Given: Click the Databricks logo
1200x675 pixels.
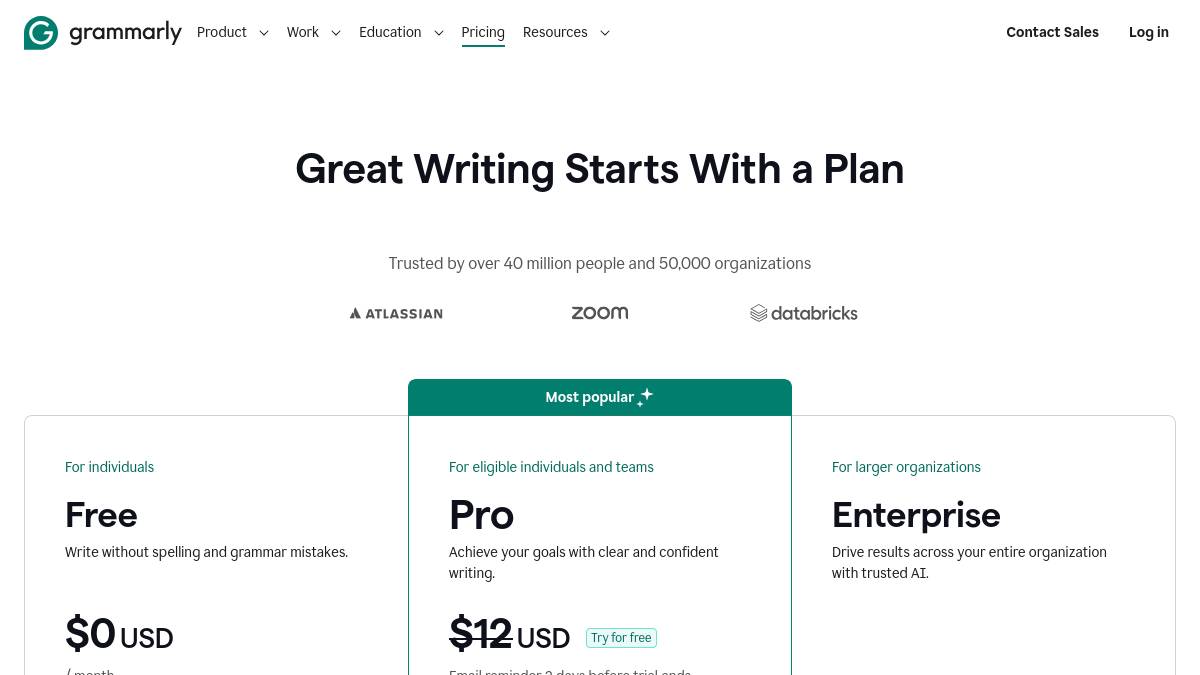Looking at the screenshot, I should click(x=804, y=313).
